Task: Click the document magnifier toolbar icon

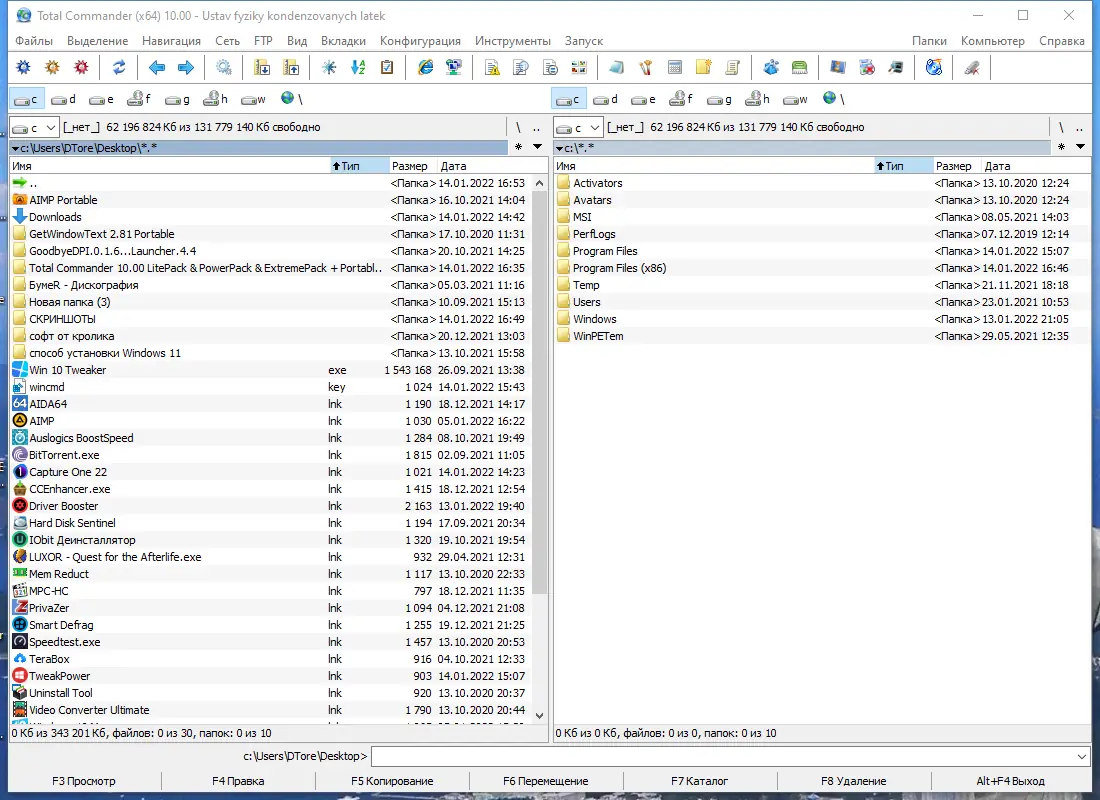Action: pos(521,67)
